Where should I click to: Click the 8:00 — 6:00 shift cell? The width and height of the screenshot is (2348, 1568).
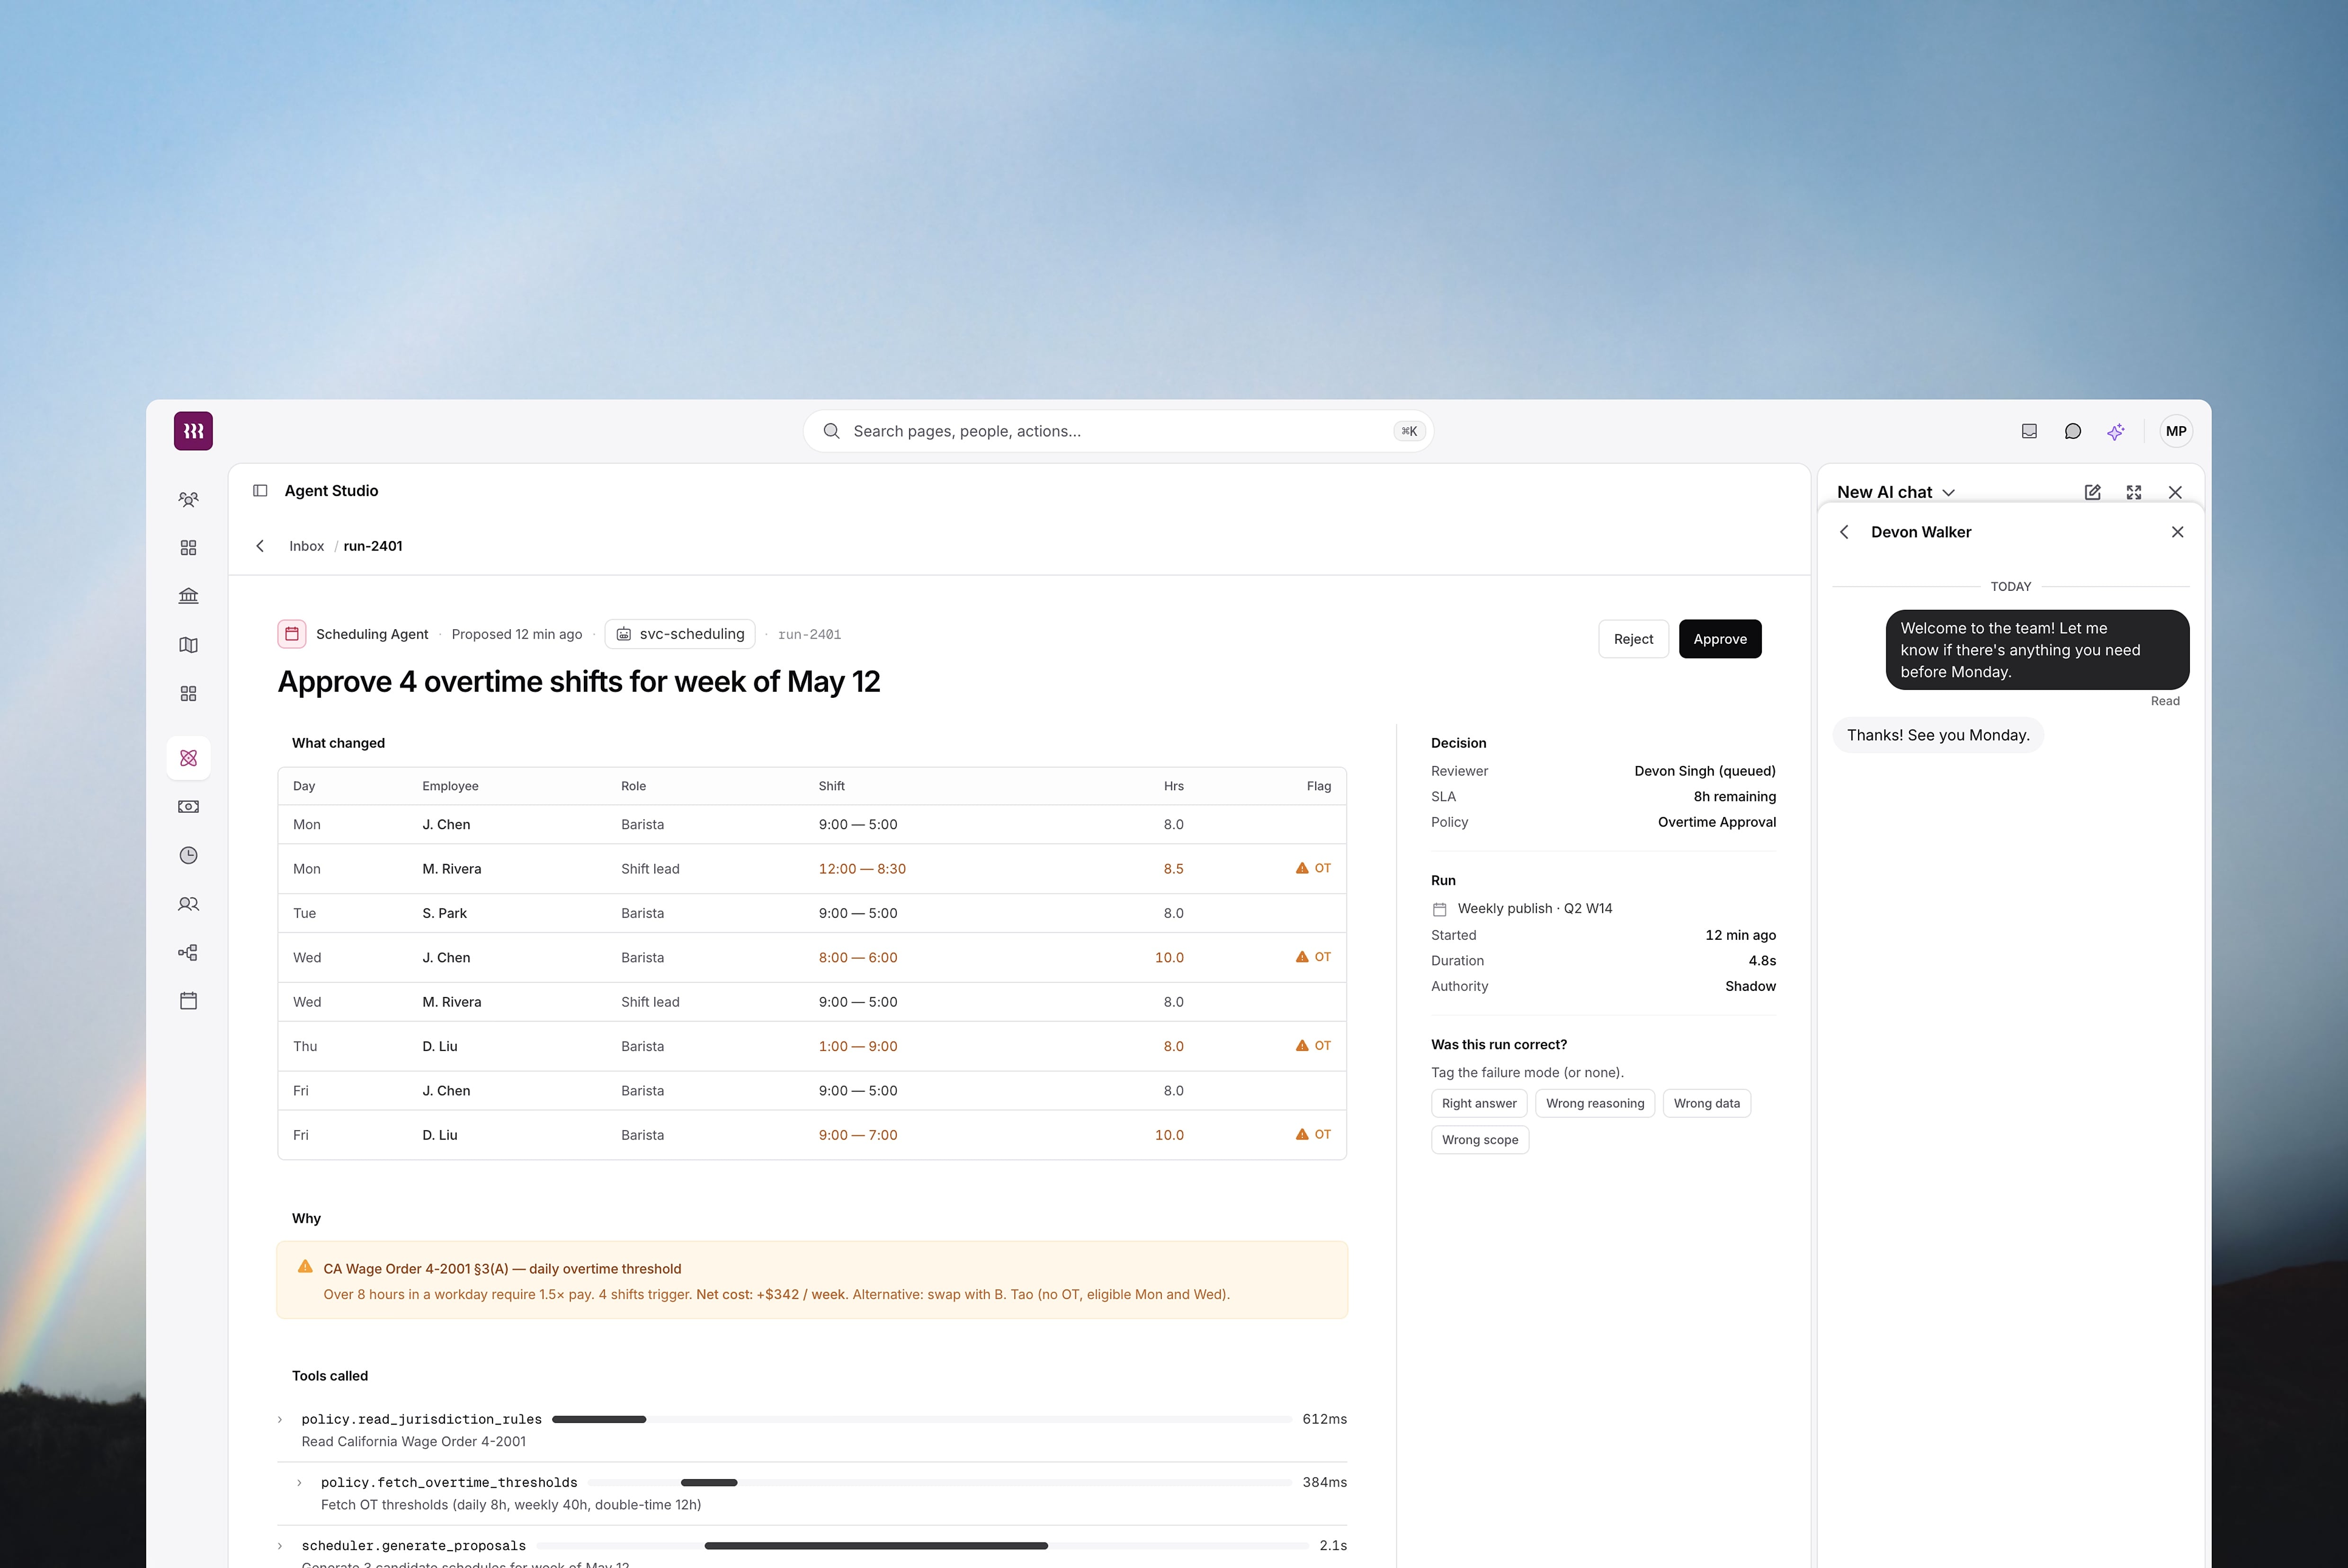(x=858, y=958)
